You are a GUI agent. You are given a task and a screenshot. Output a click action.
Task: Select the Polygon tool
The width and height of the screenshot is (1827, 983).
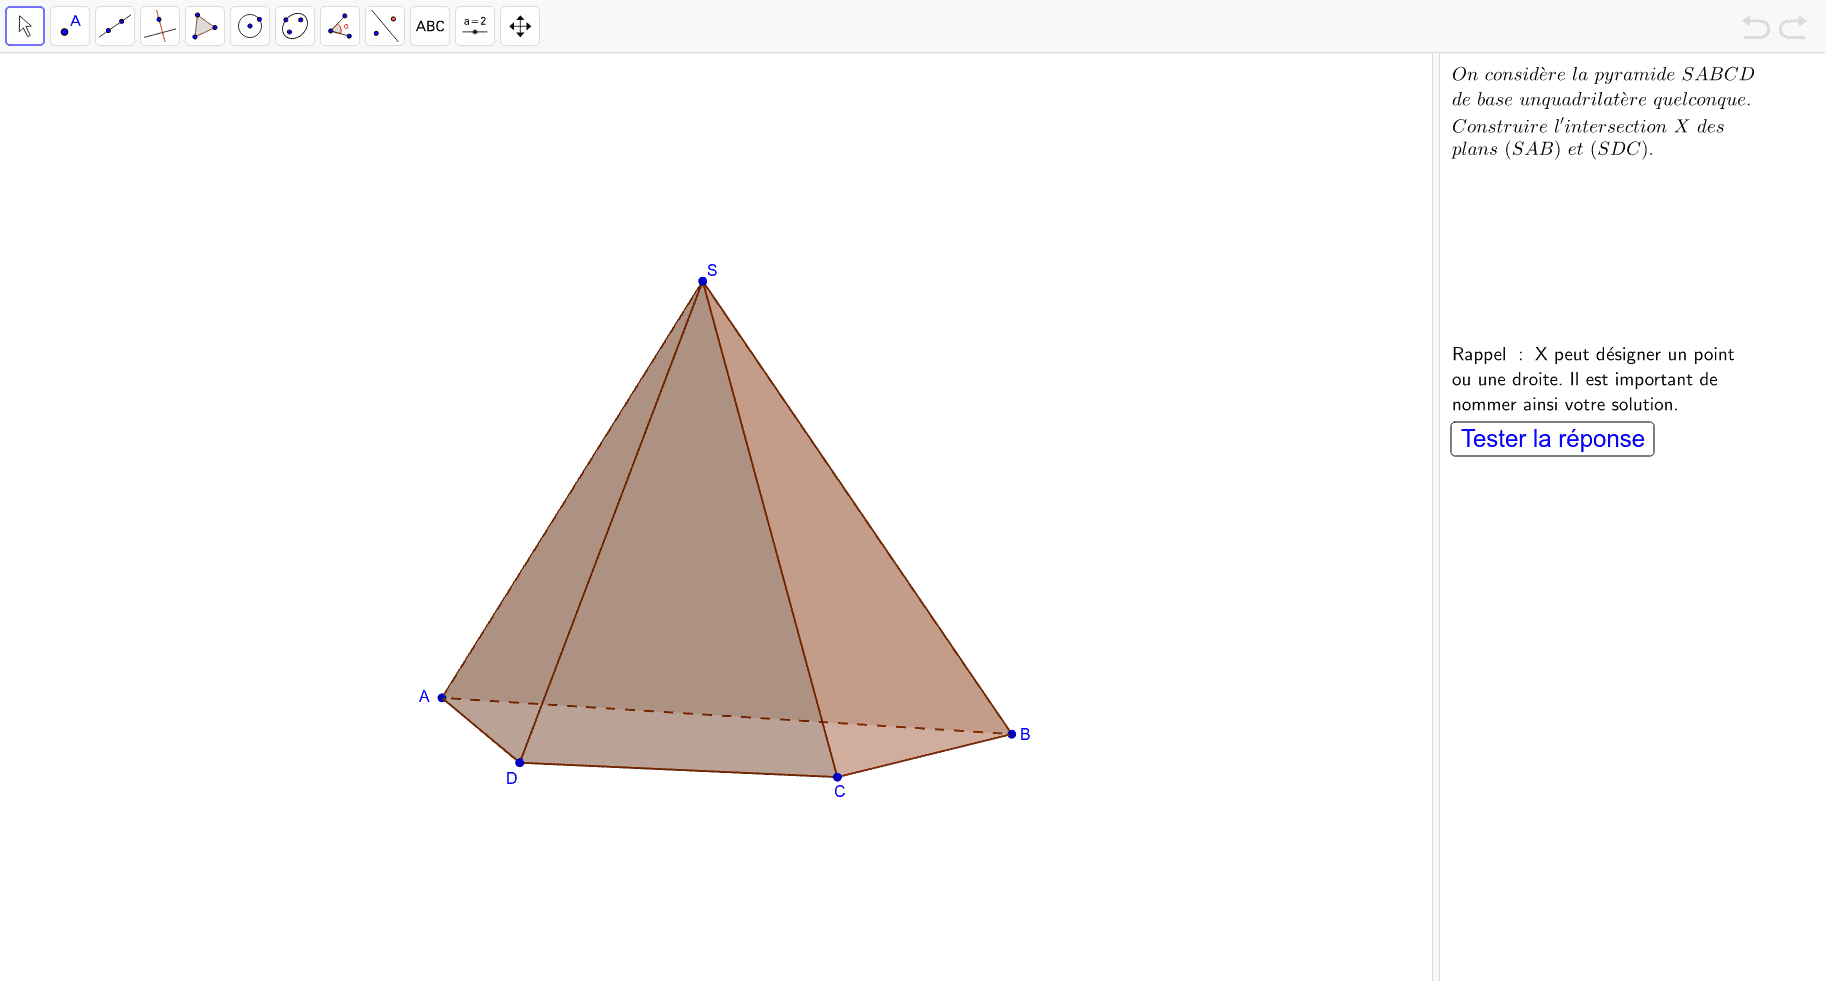point(205,26)
